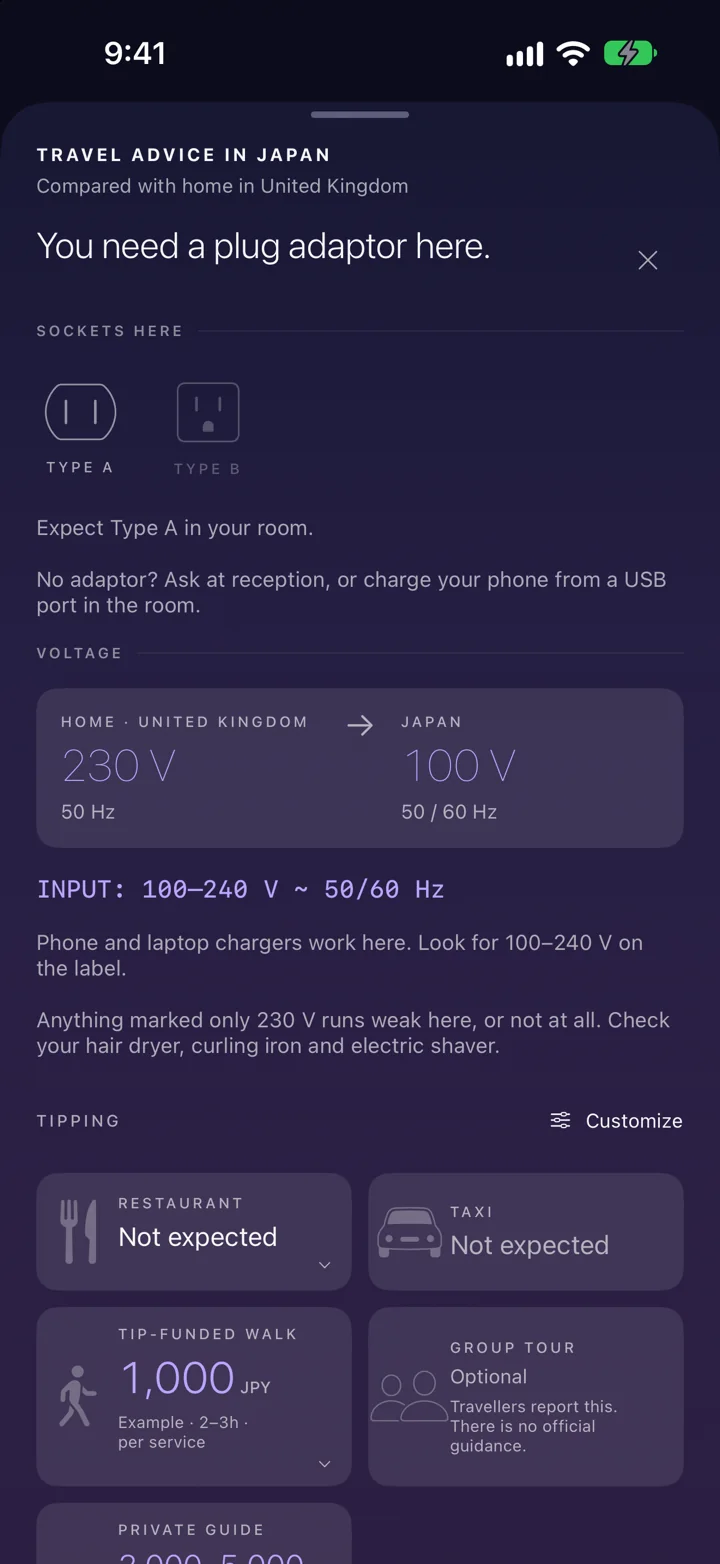Tap the walking person icon
The height and width of the screenshot is (1564, 720).
[78, 1395]
